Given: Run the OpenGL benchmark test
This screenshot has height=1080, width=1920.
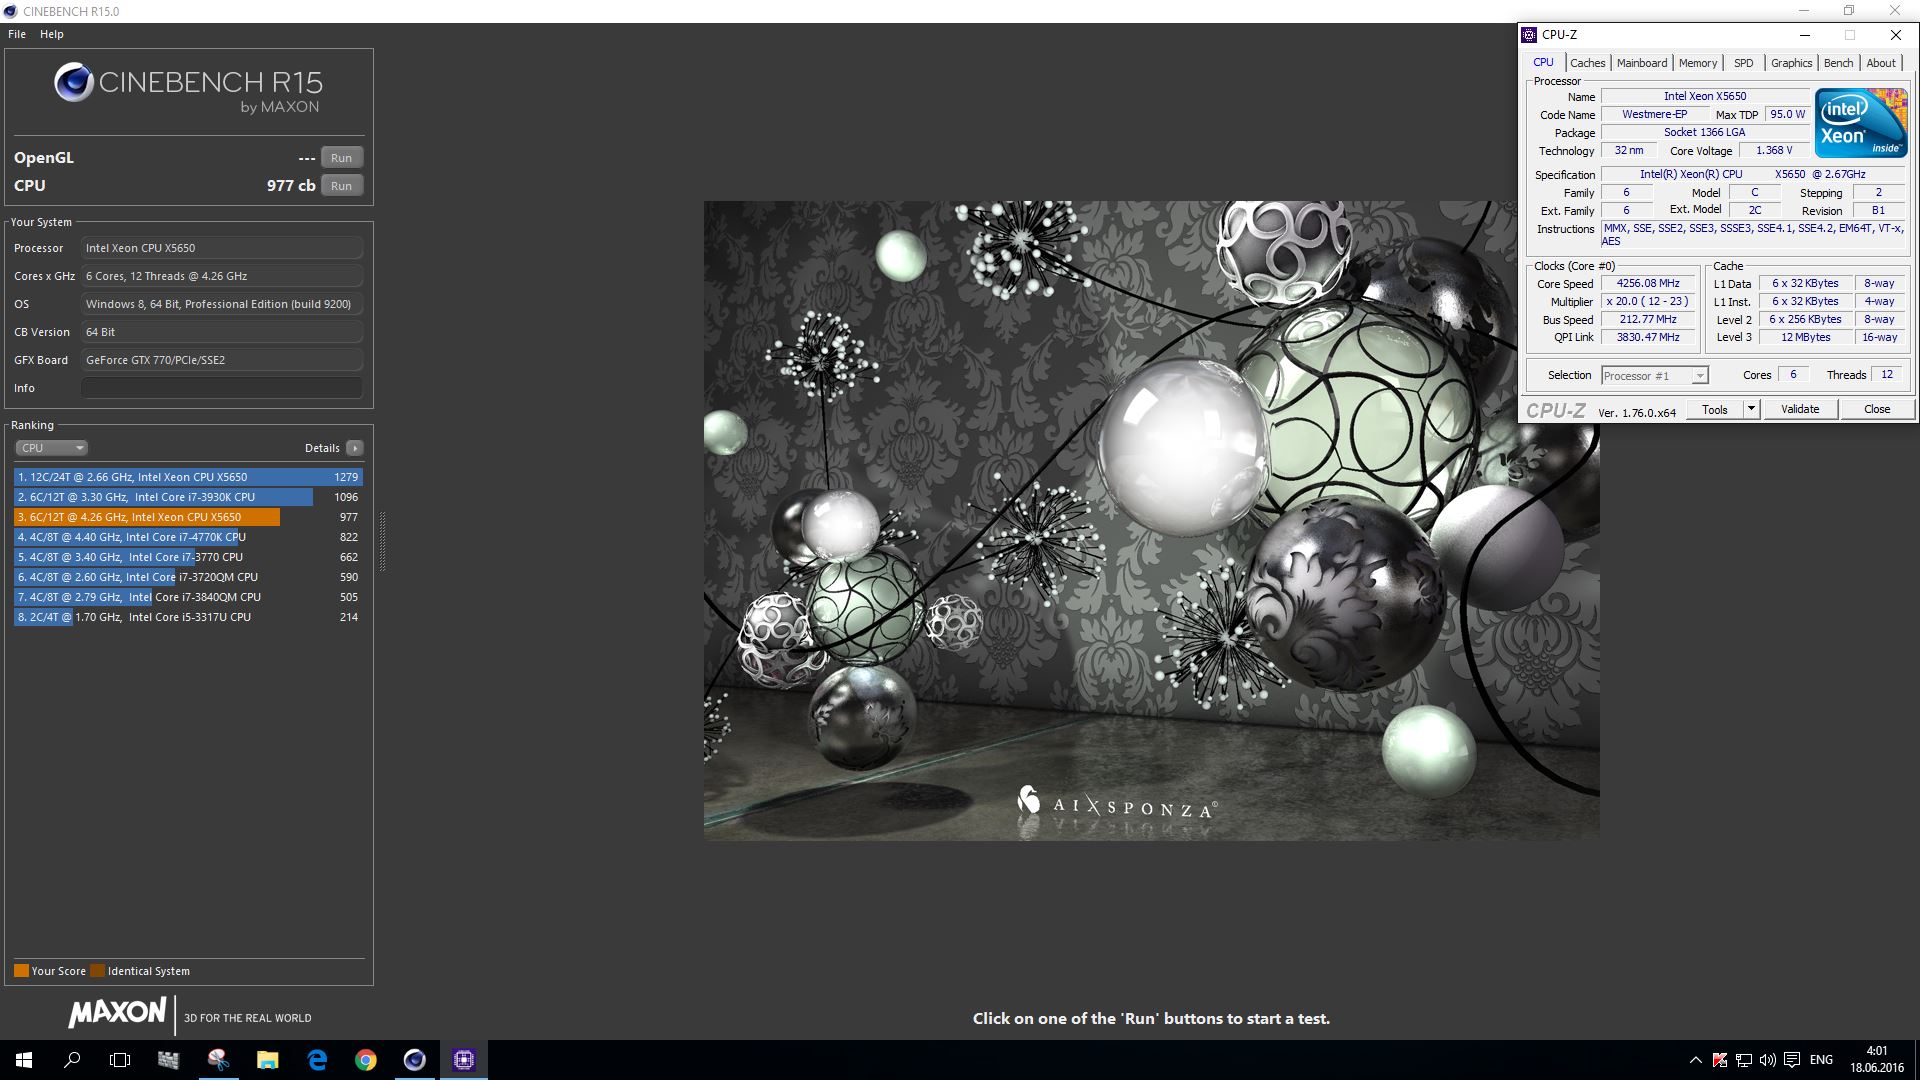Looking at the screenshot, I should 341,158.
